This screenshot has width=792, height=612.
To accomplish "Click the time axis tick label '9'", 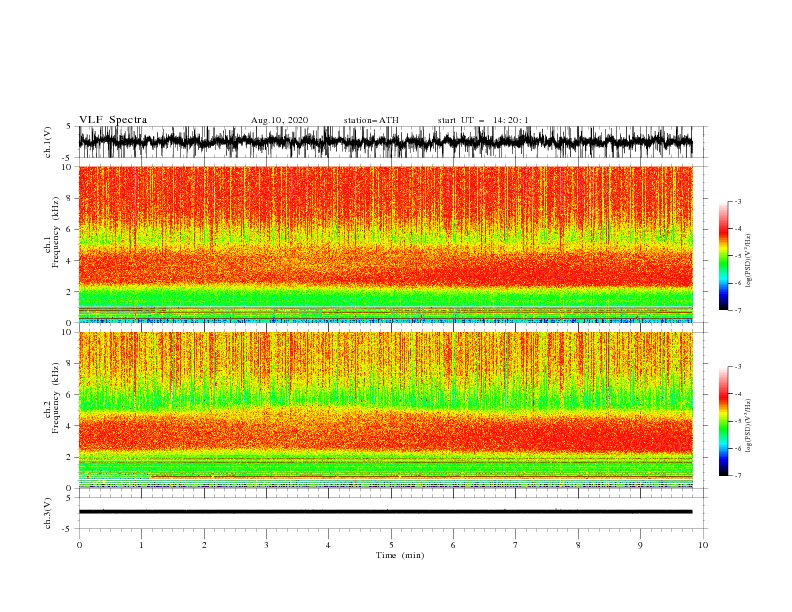I will click(640, 545).
